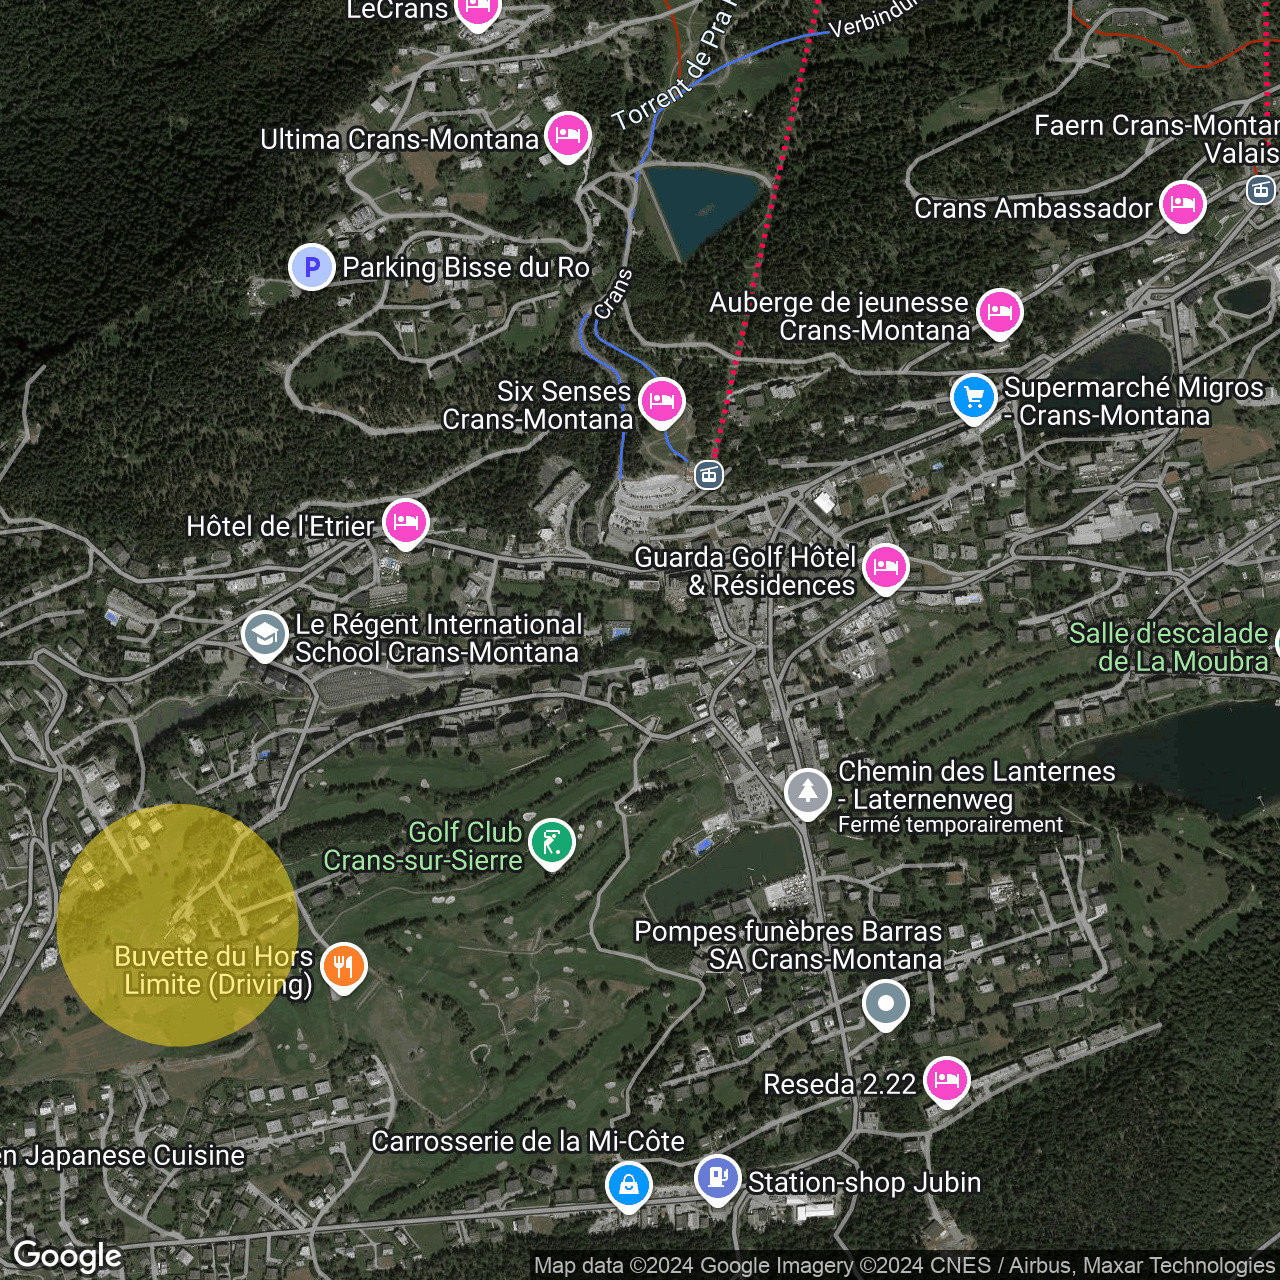
Task: Open the Crans Ambassador hotel pin
Action: (x=1182, y=205)
